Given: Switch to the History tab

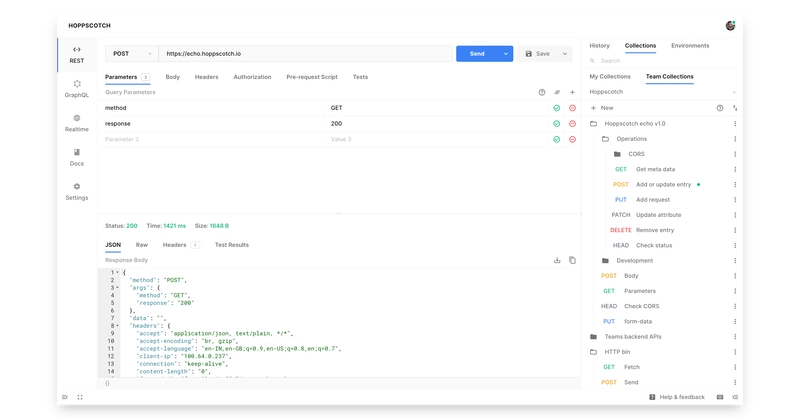Looking at the screenshot, I should pyautogui.click(x=599, y=46).
